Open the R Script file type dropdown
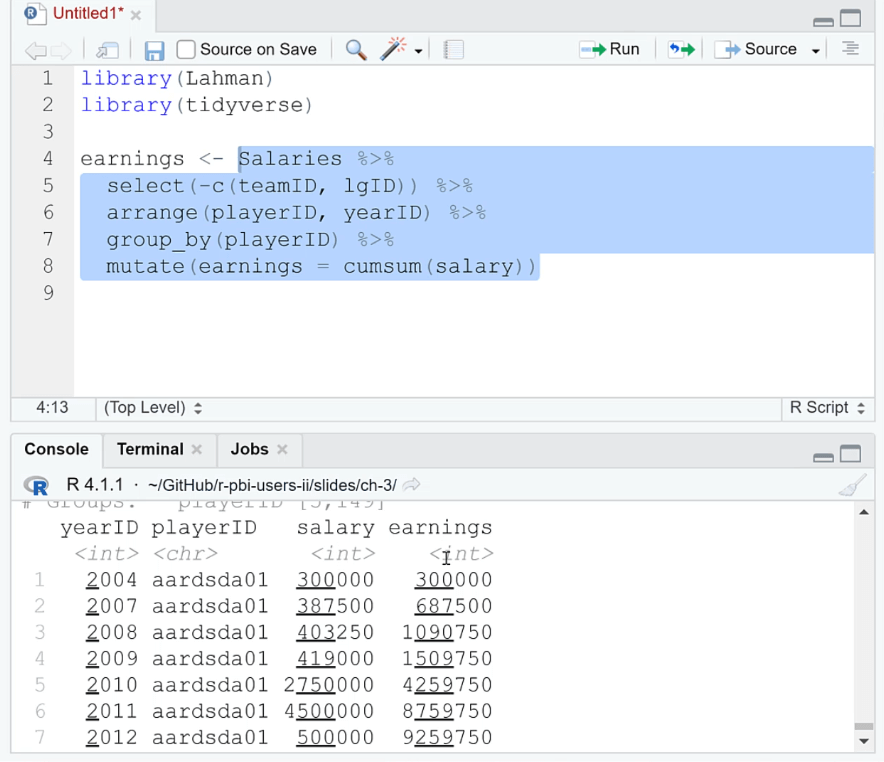 click(x=827, y=407)
